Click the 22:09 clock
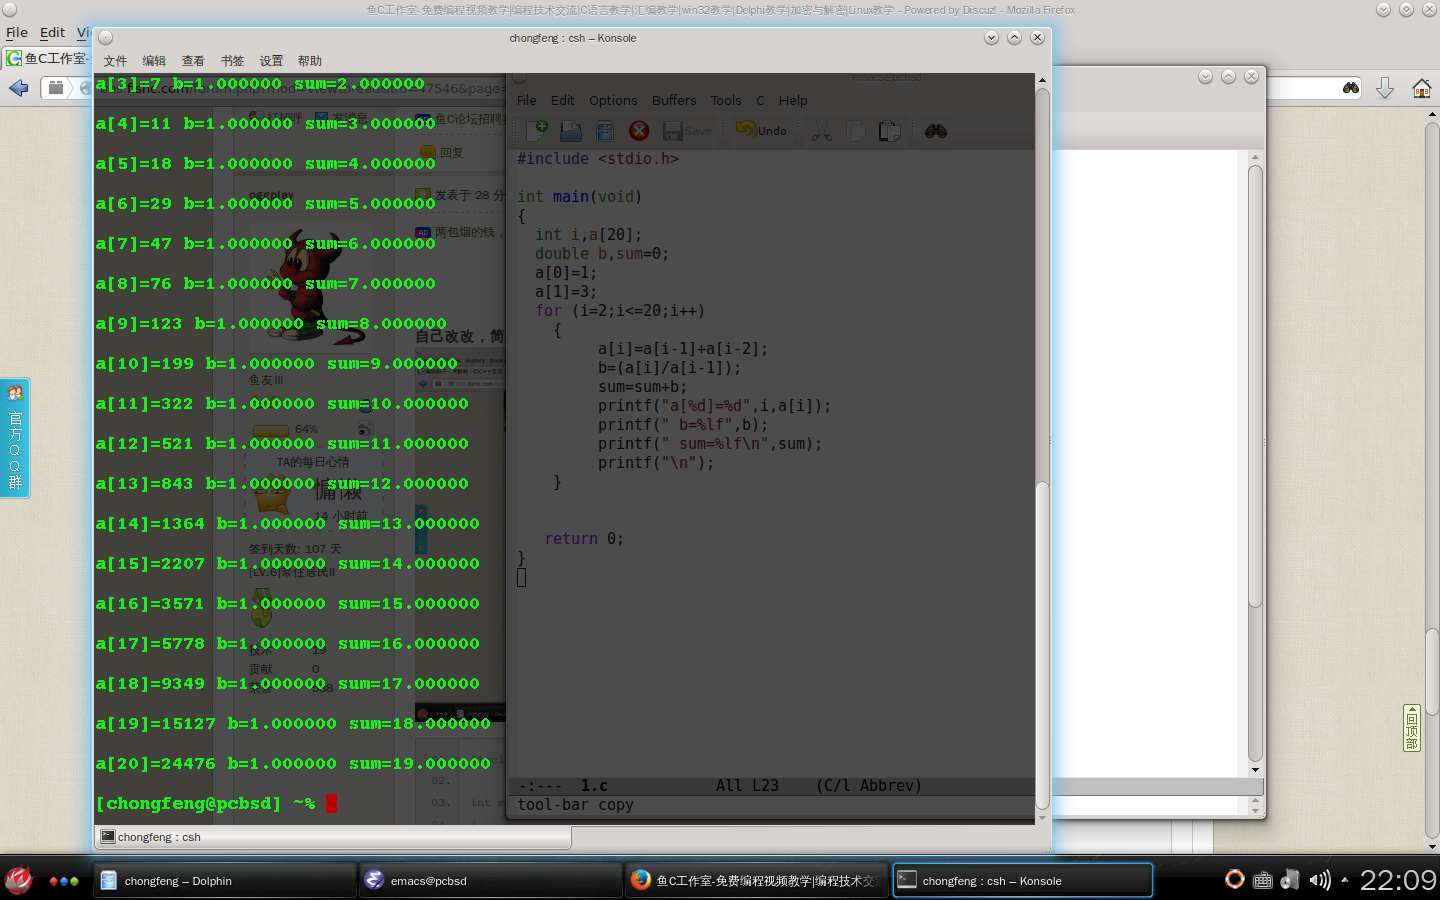Screen dimensions: 1440x900 (x=1398, y=880)
